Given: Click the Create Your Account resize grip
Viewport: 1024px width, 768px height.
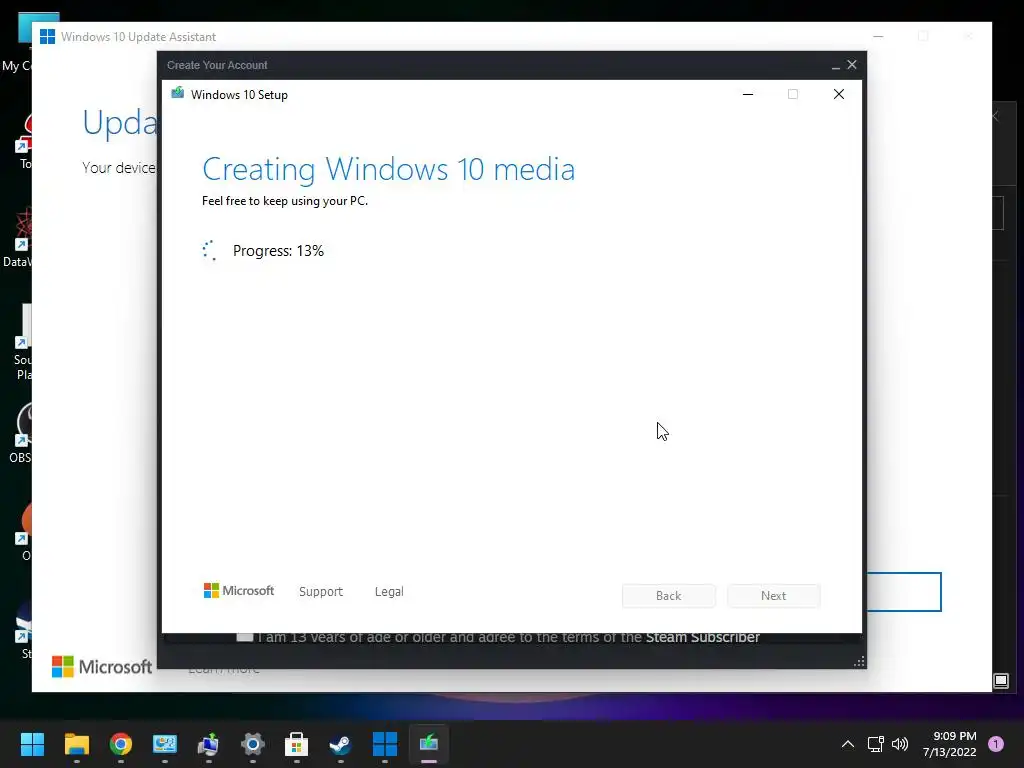Looking at the screenshot, I should pos(859,662).
